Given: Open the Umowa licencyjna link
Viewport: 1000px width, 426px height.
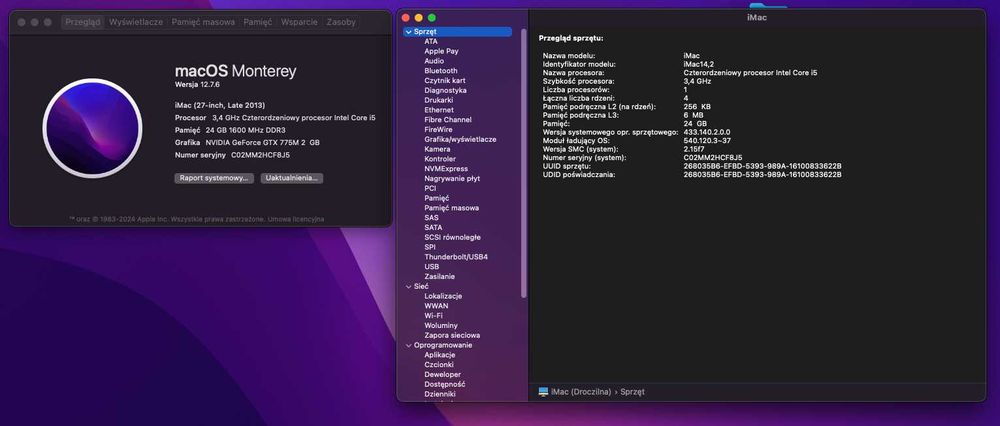Looking at the screenshot, I should coord(296,219).
